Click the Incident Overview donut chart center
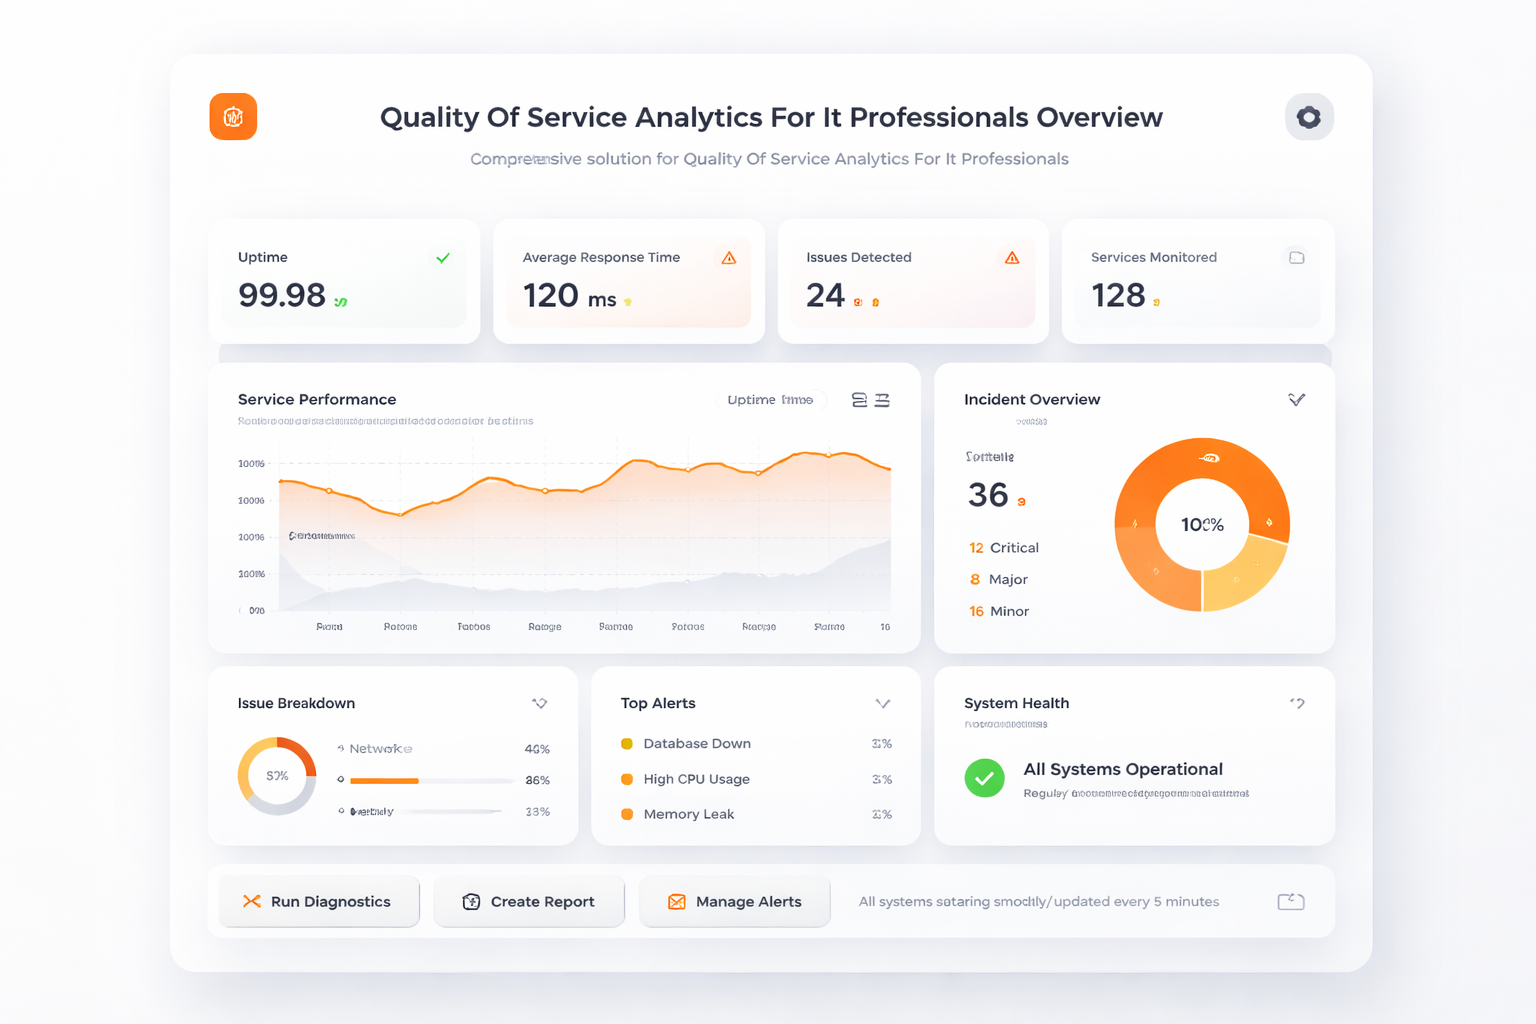The height and width of the screenshot is (1024, 1536). [1202, 525]
